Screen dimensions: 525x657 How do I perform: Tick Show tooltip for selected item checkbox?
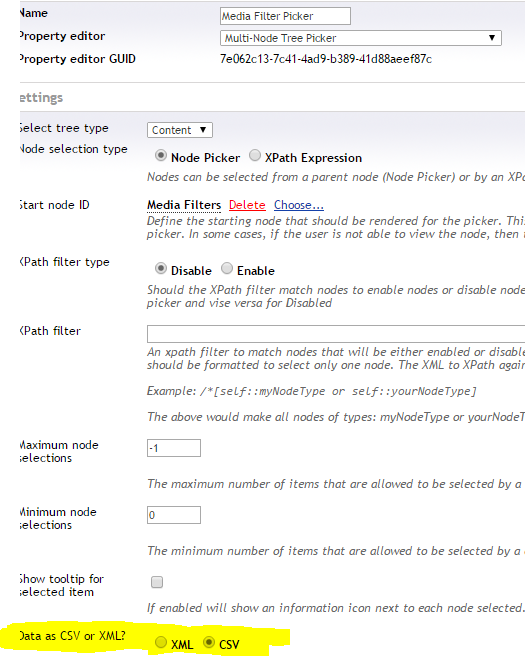157,582
